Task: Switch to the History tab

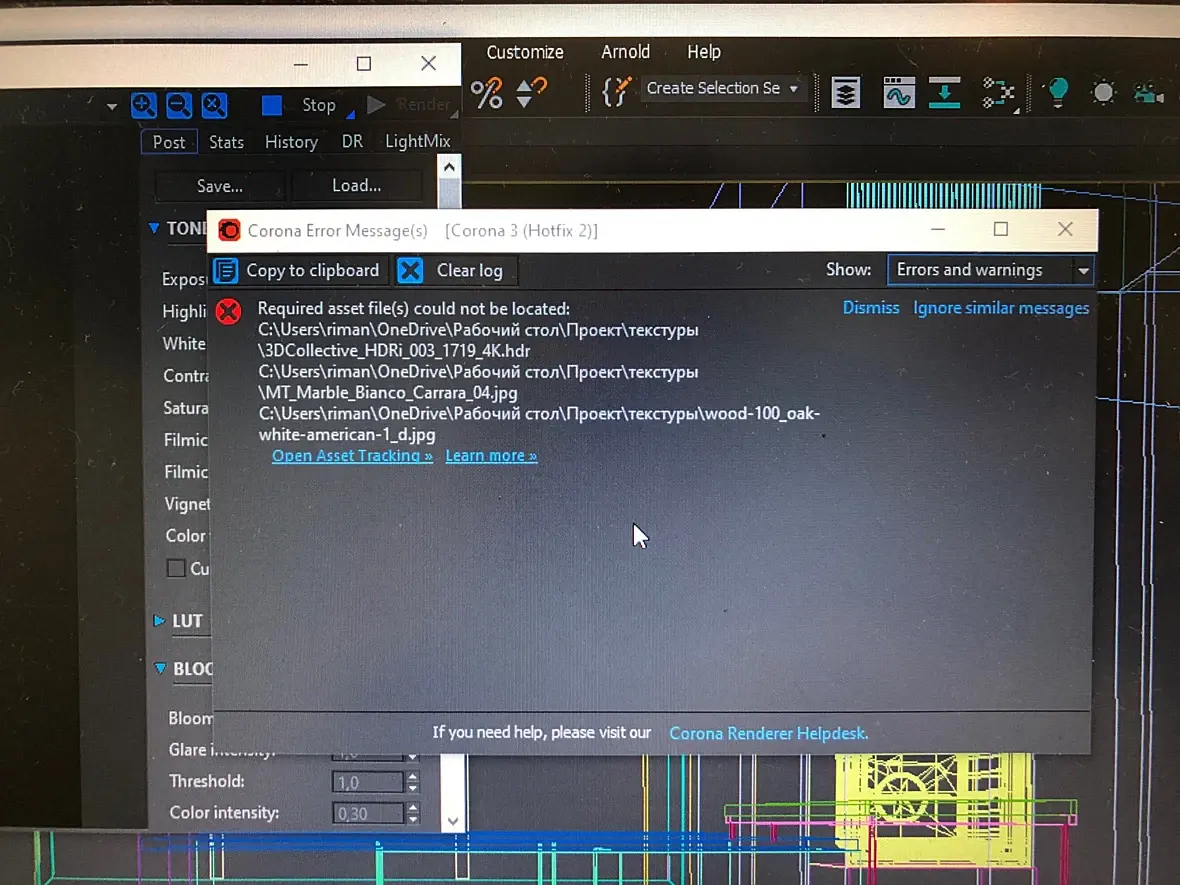Action: tap(291, 142)
